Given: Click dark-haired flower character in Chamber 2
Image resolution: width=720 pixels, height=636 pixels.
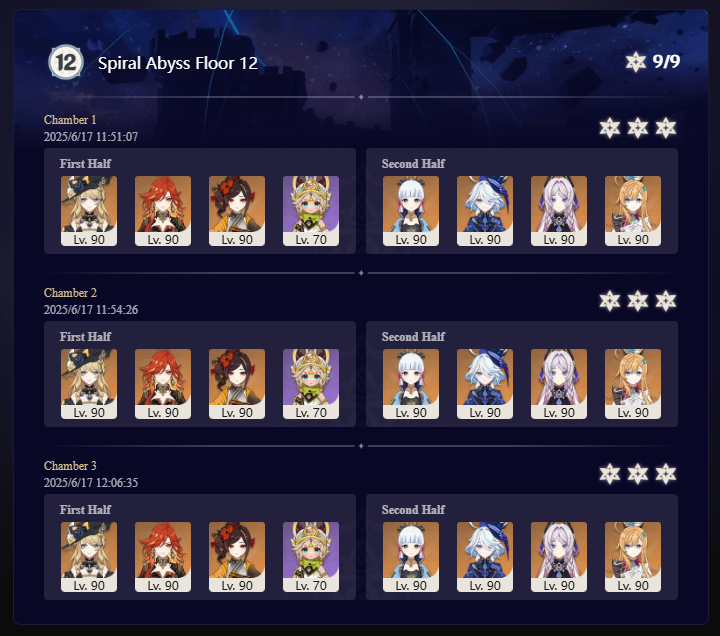Looking at the screenshot, I should click(x=237, y=384).
